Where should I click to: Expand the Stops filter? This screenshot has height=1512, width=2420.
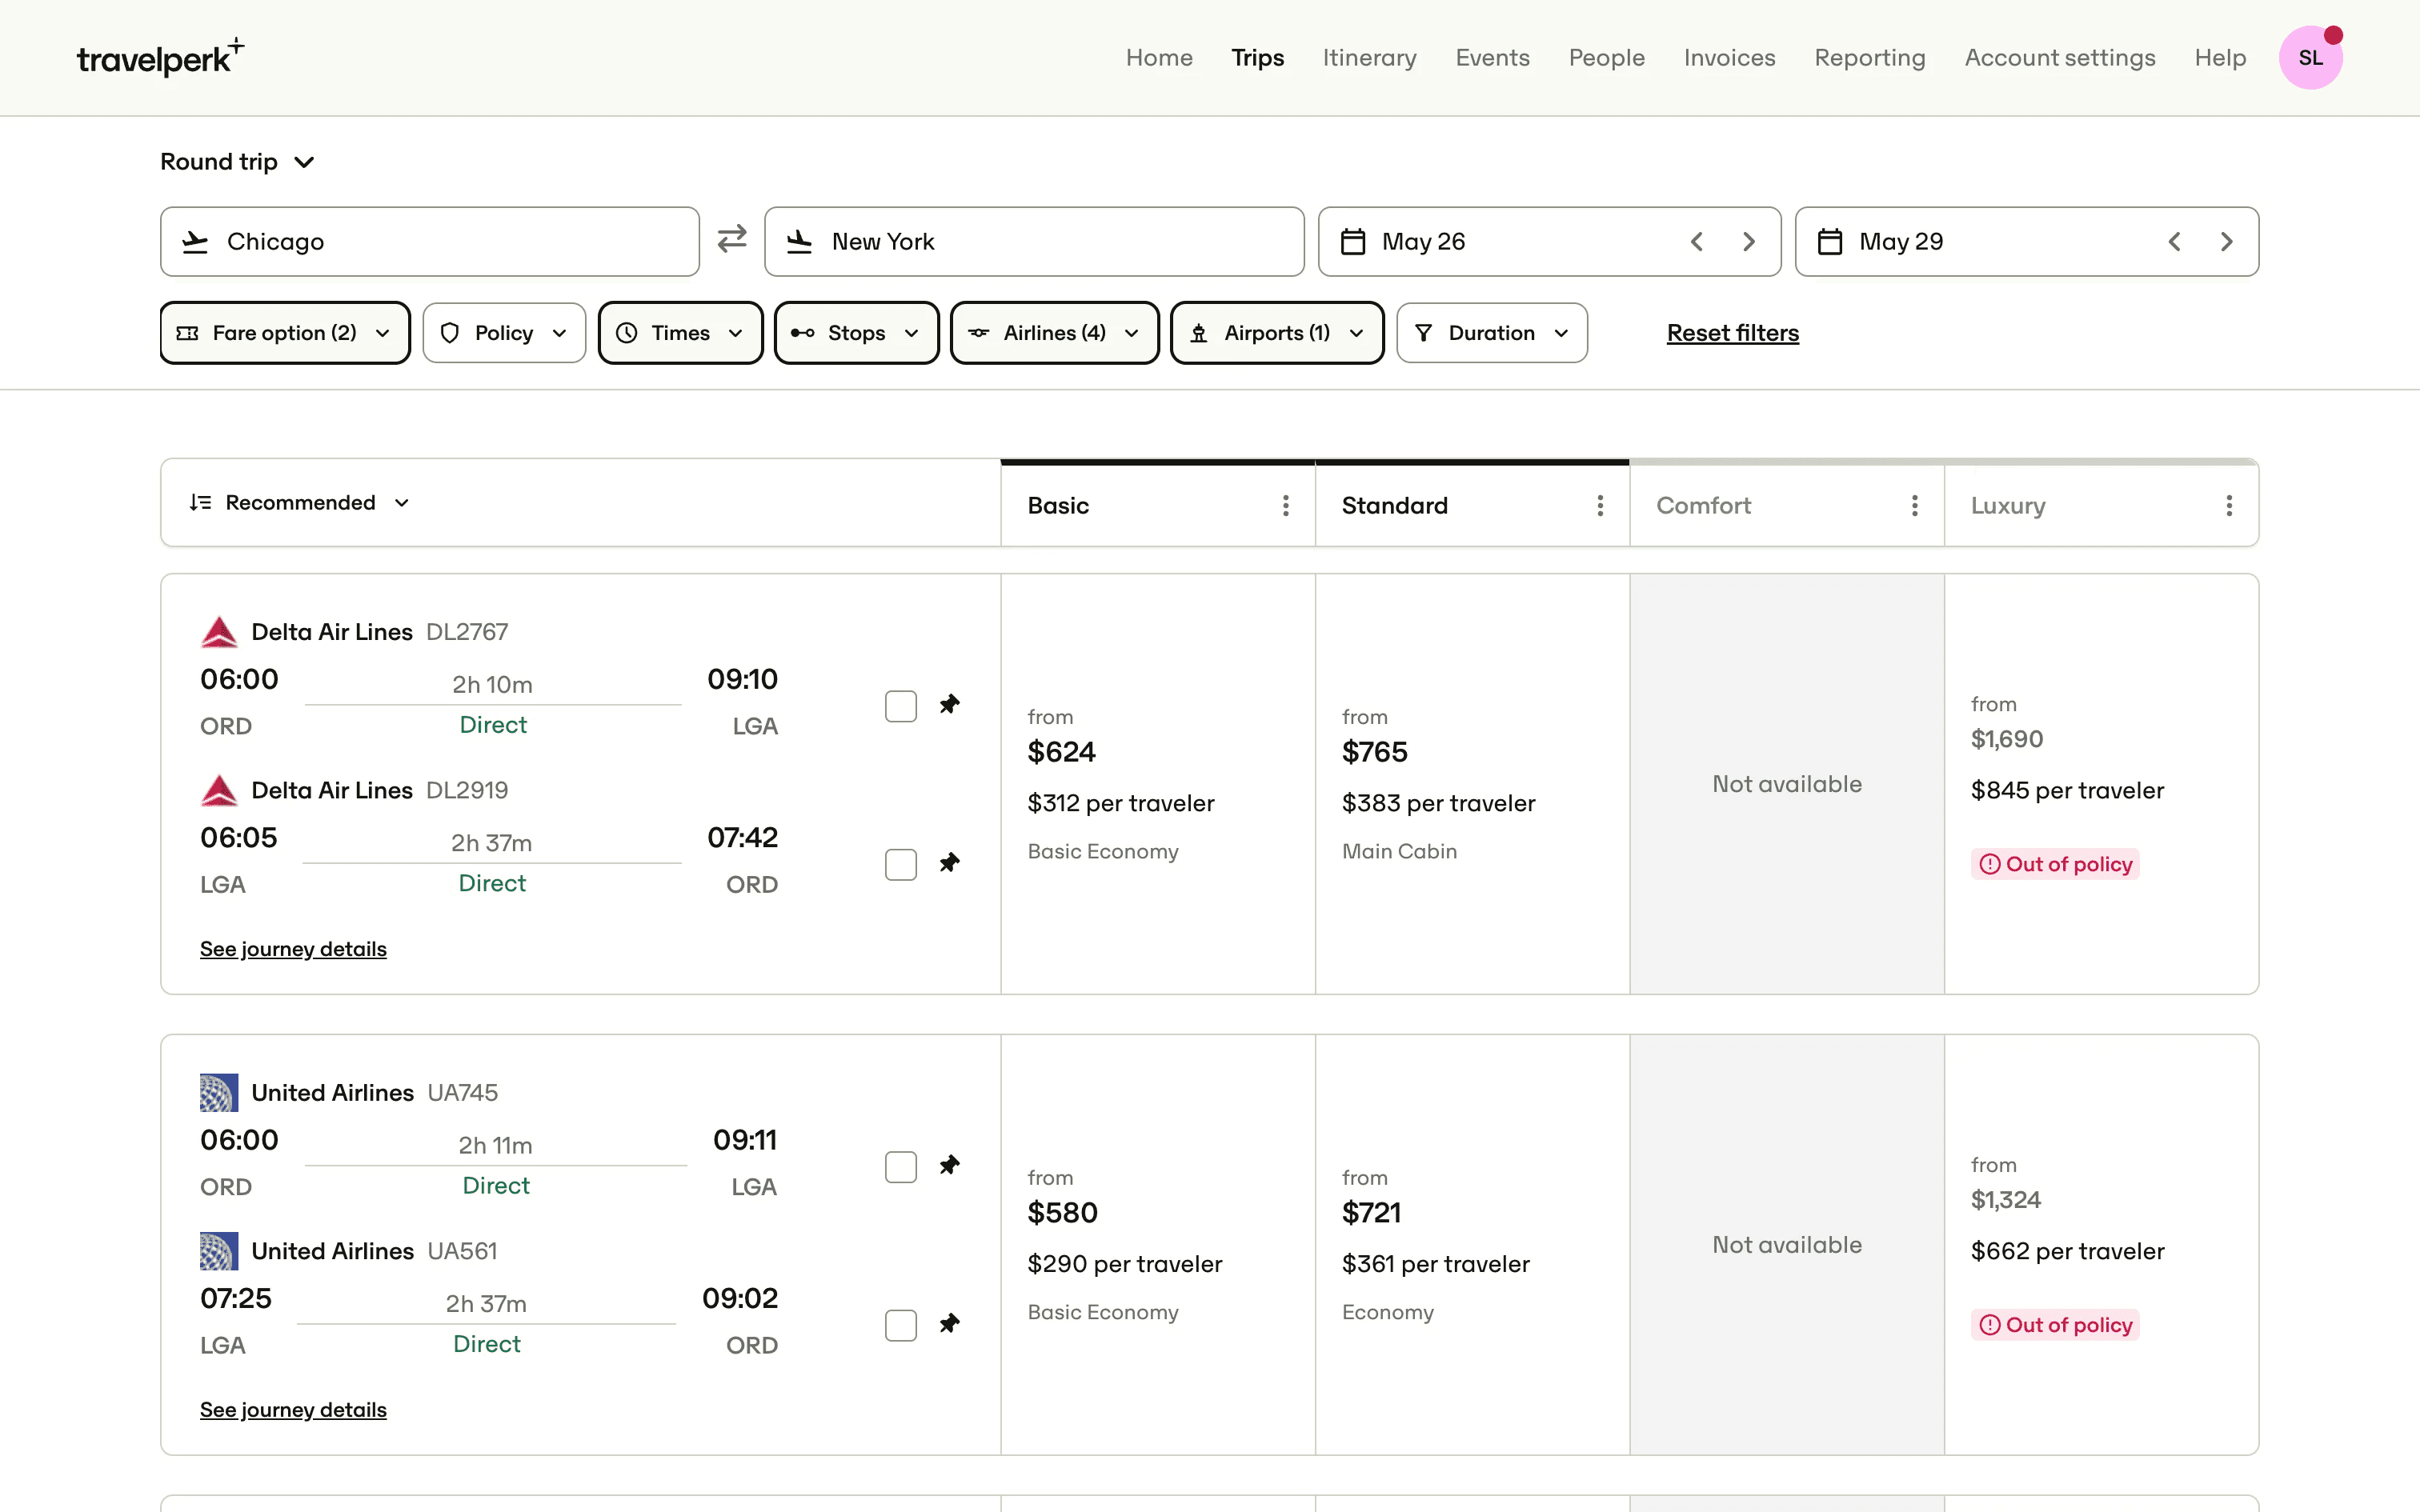coord(857,333)
